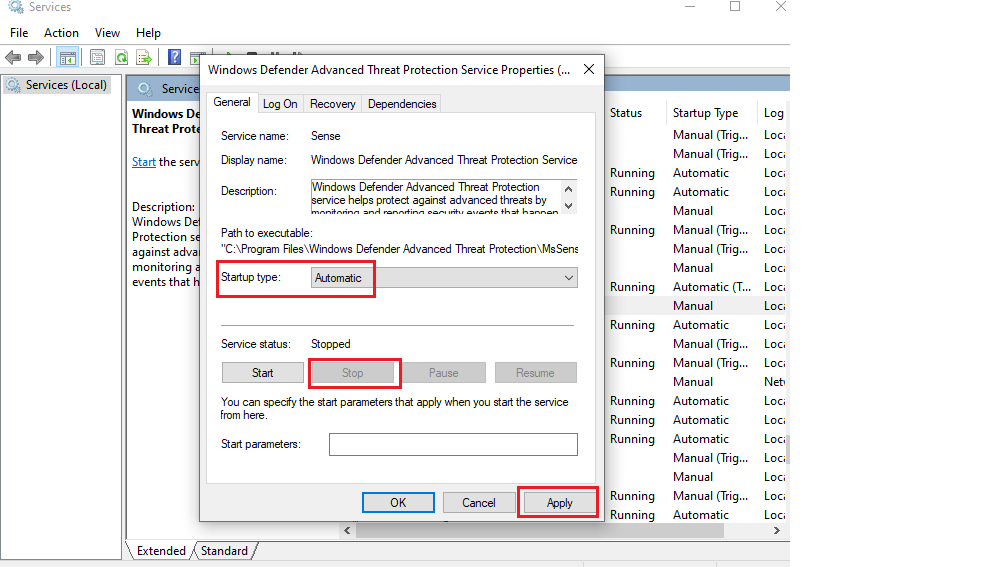Toggle Show/Hide Console Tree toolbar icon

tap(67, 58)
